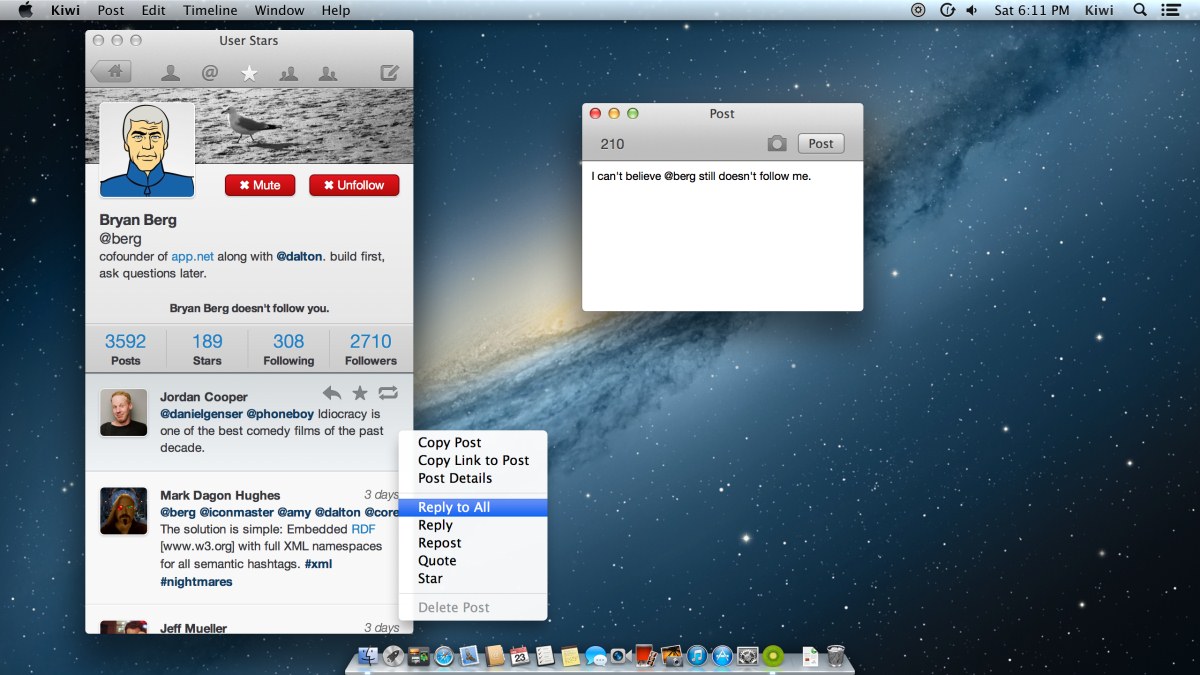The image size is (1200, 675).
Task: Click the @phoneboy mention link
Action: coord(280,414)
